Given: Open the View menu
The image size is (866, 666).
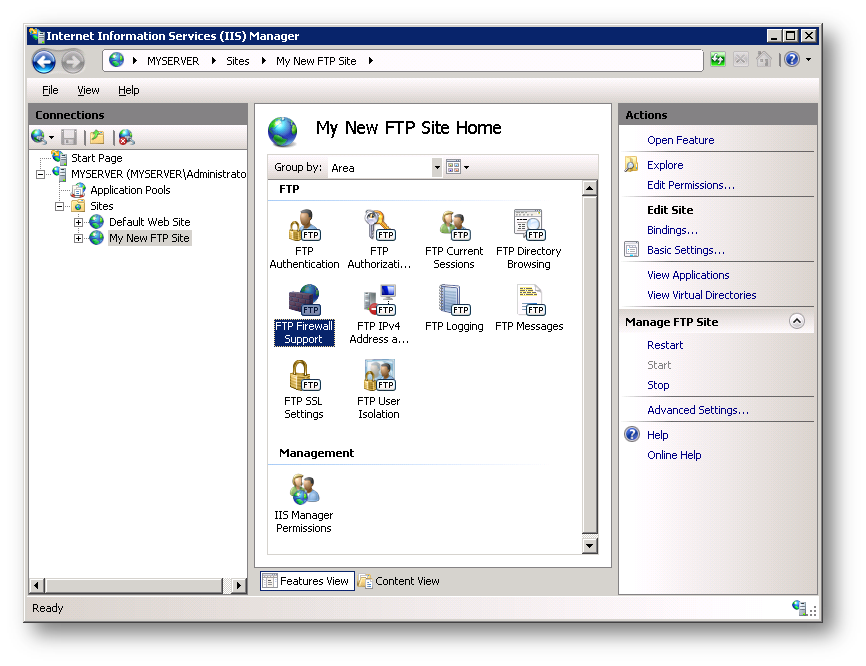Looking at the screenshot, I should (88, 90).
